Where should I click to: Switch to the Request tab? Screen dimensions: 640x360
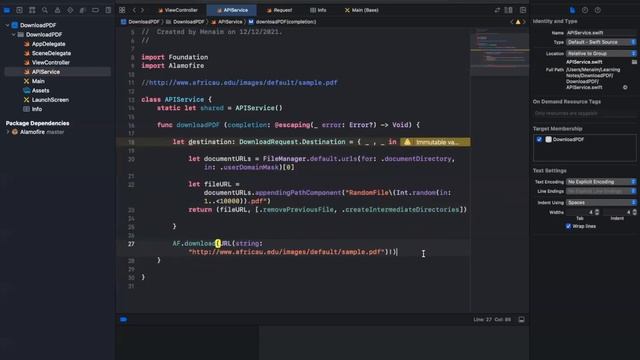coord(280,10)
